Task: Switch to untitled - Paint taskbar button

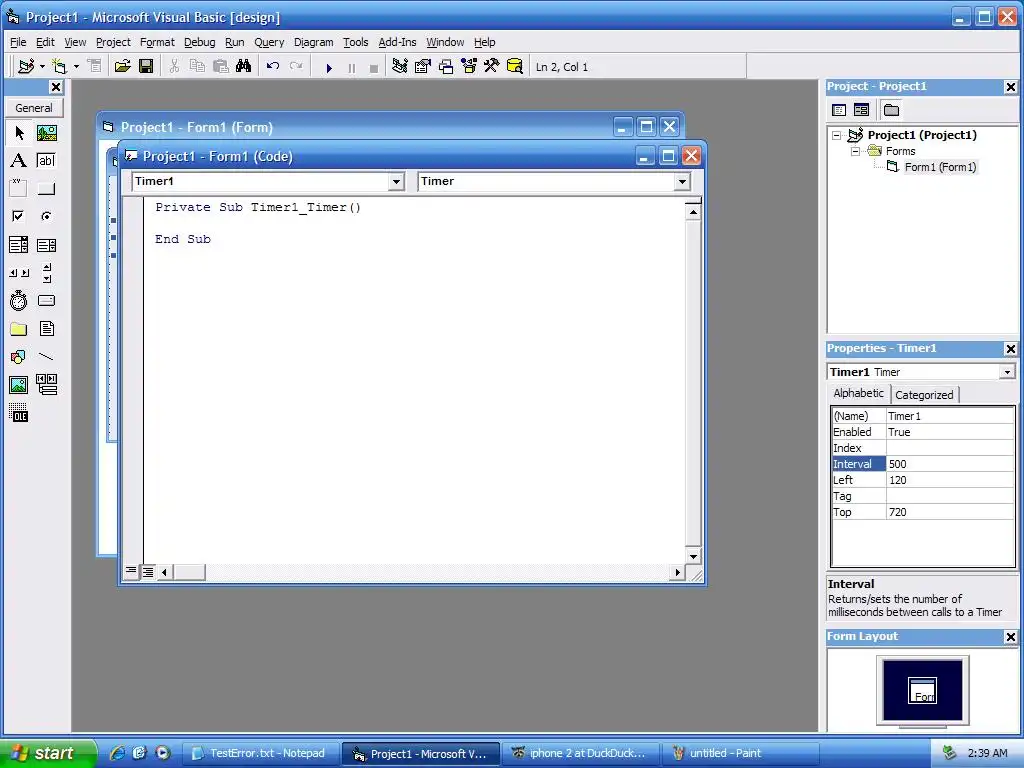Action: pyautogui.click(x=740, y=753)
